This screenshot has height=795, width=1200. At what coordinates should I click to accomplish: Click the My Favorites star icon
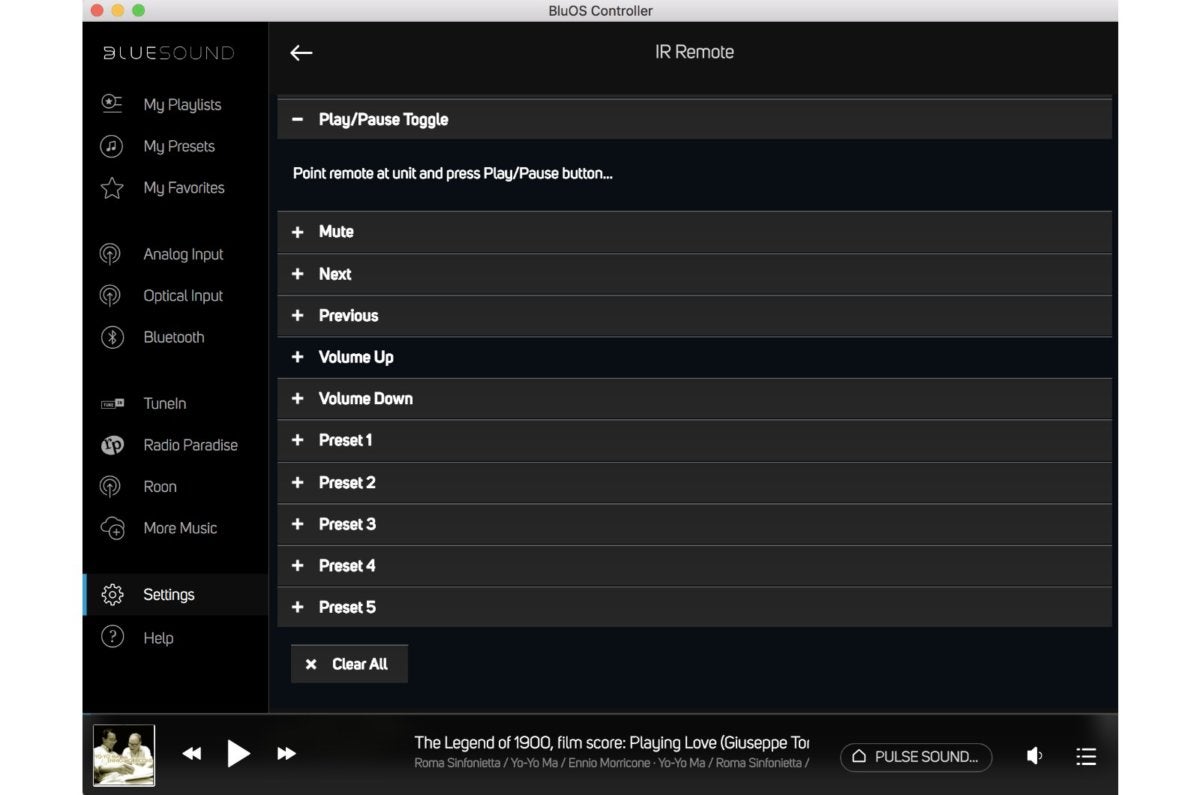112,188
